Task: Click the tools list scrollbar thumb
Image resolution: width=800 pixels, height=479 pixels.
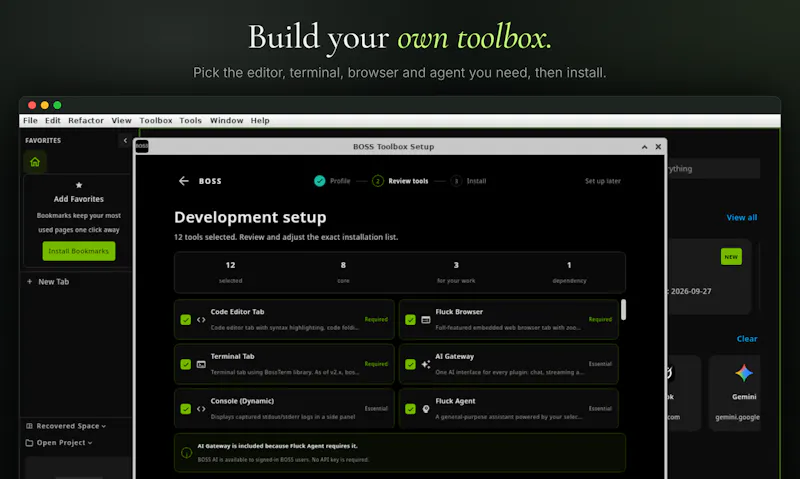Action: tap(623, 310)
